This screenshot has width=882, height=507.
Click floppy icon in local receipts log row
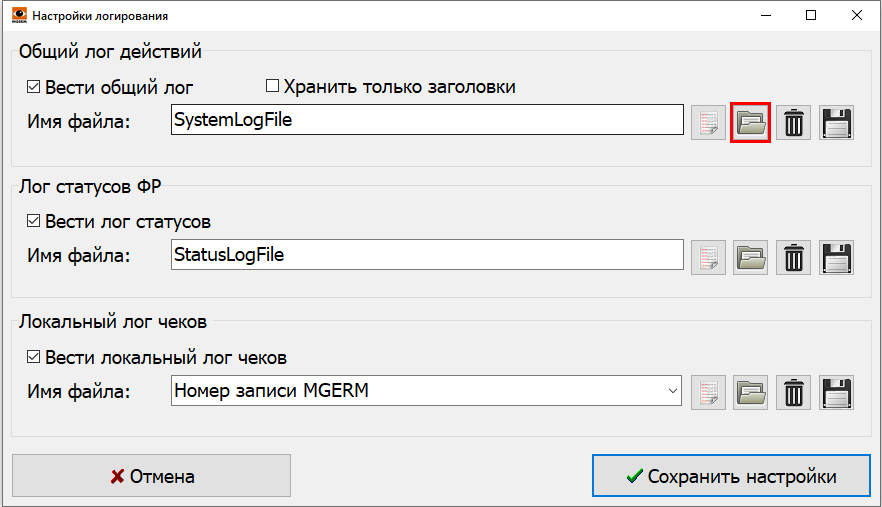(836, 392)
